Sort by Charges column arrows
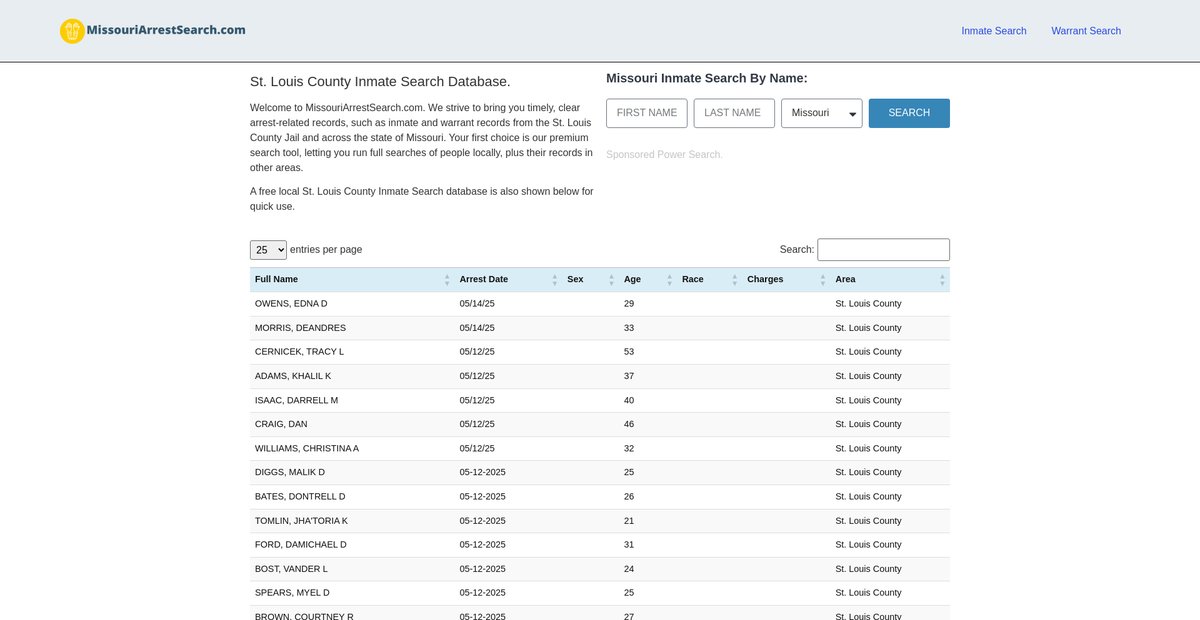Viewport: 1200px width, 620px height. 823,280
